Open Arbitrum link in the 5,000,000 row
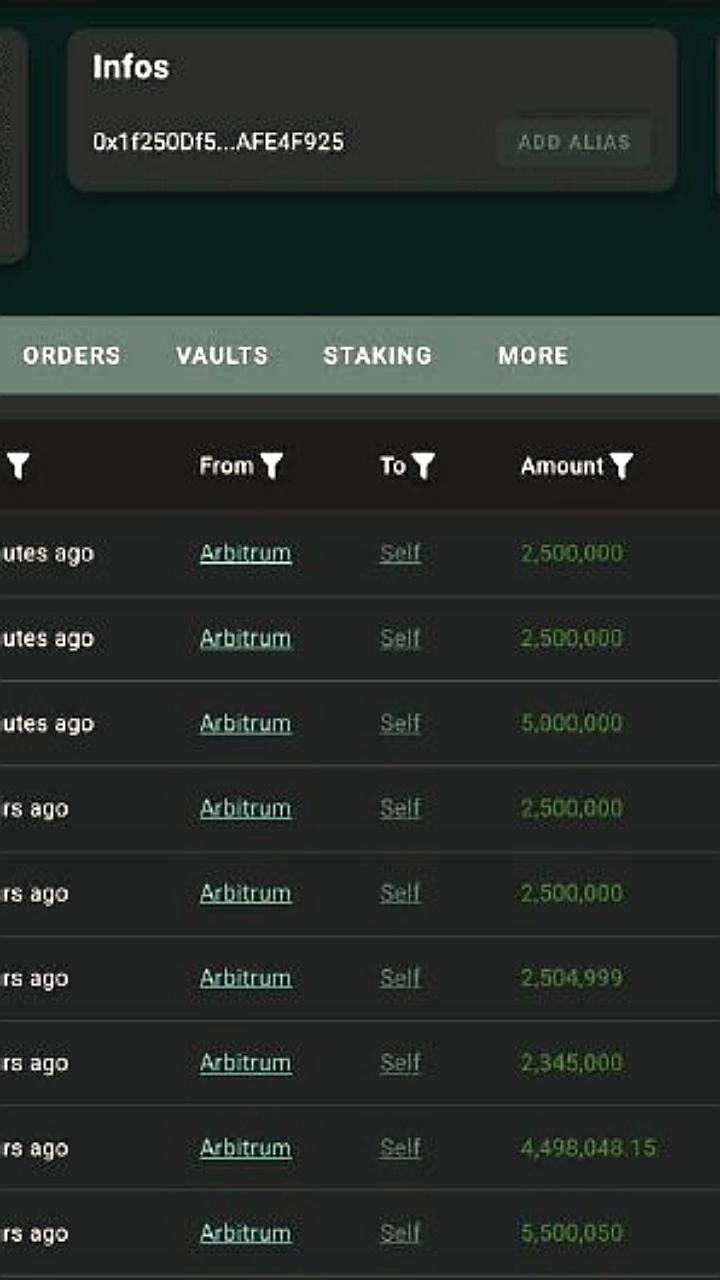This screenshot has width=720, height=1280. click(246, 723)
